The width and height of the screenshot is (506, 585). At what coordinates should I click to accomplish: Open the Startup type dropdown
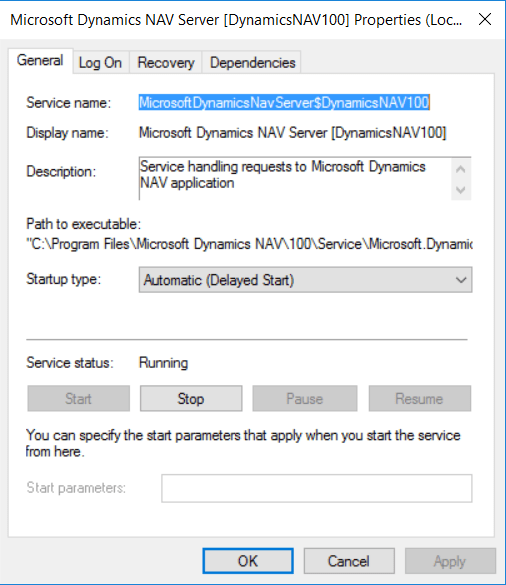(305, 280)
